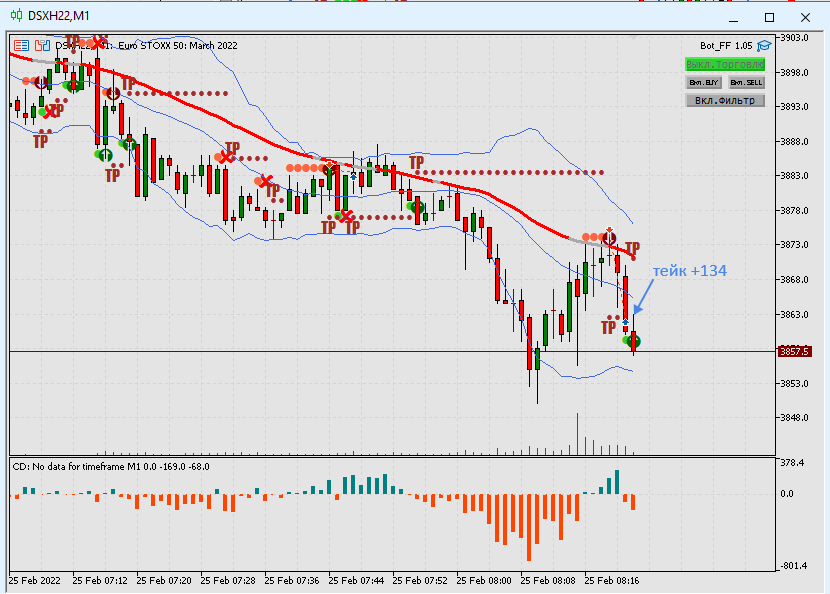Screen dimensions: 830x594
Task: Toggle the green Выкл.Торговлю trading button
Action: point(725,65)
